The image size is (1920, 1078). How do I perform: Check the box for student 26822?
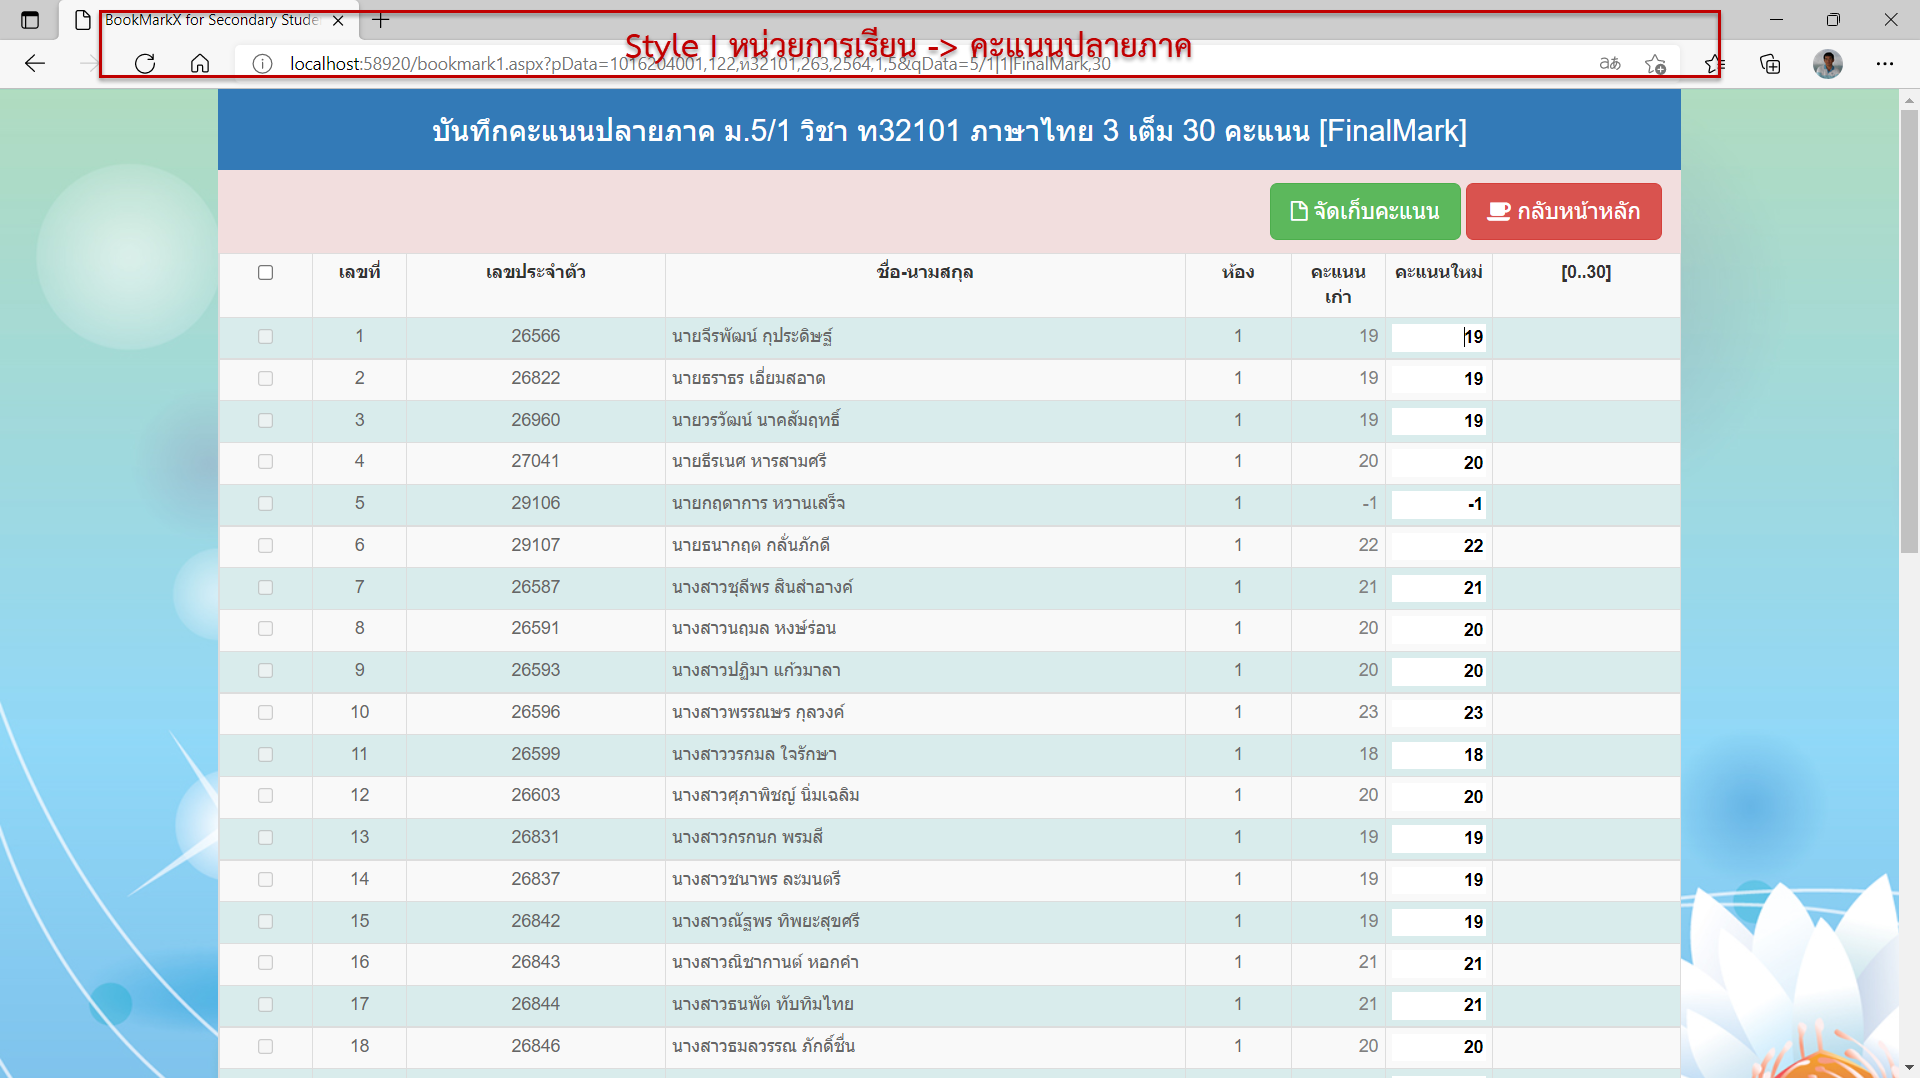[x=265, y=378]
